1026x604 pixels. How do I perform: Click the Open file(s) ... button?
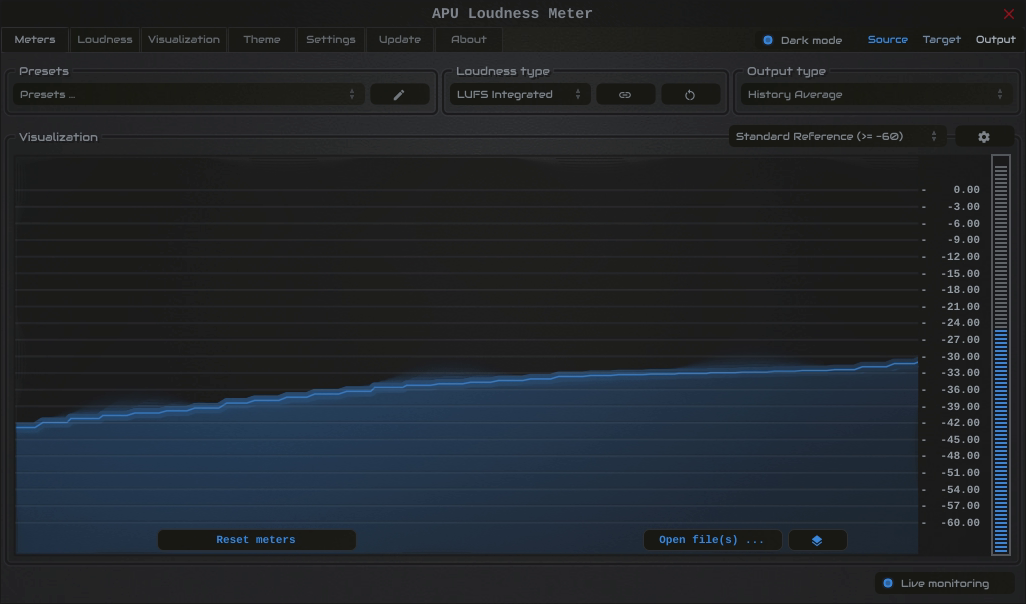coord(712,540)
